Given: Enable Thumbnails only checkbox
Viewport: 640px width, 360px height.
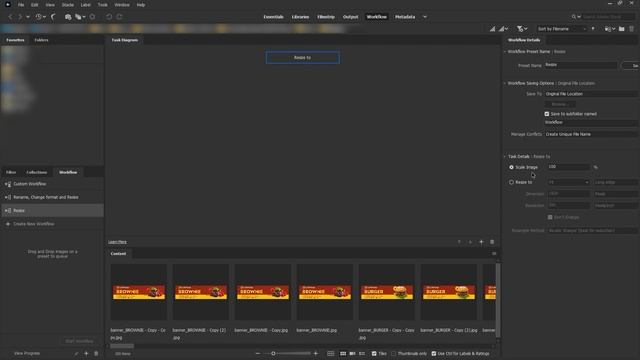Looking at the screenshot, I should [393, 353].
